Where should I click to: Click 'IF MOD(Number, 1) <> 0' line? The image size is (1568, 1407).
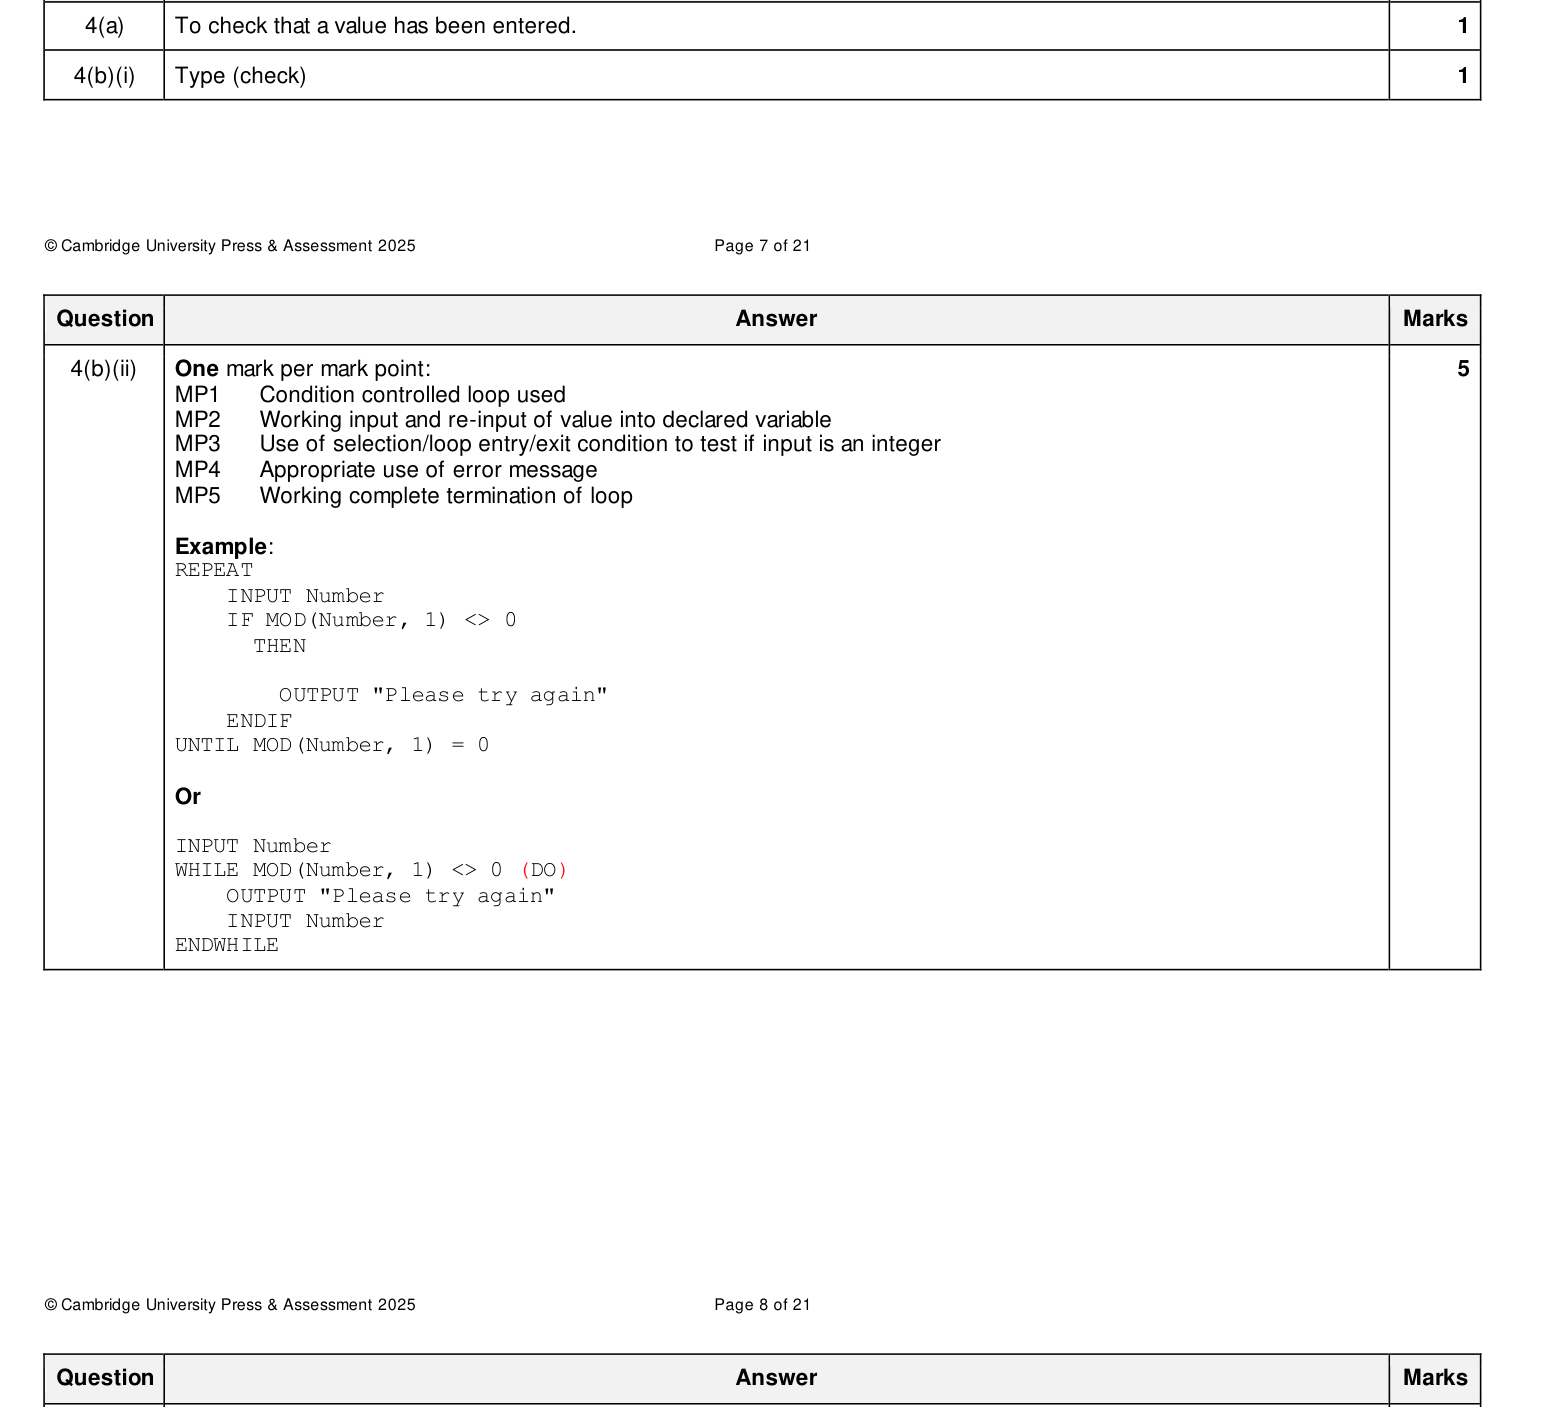(x=371, y=620)
